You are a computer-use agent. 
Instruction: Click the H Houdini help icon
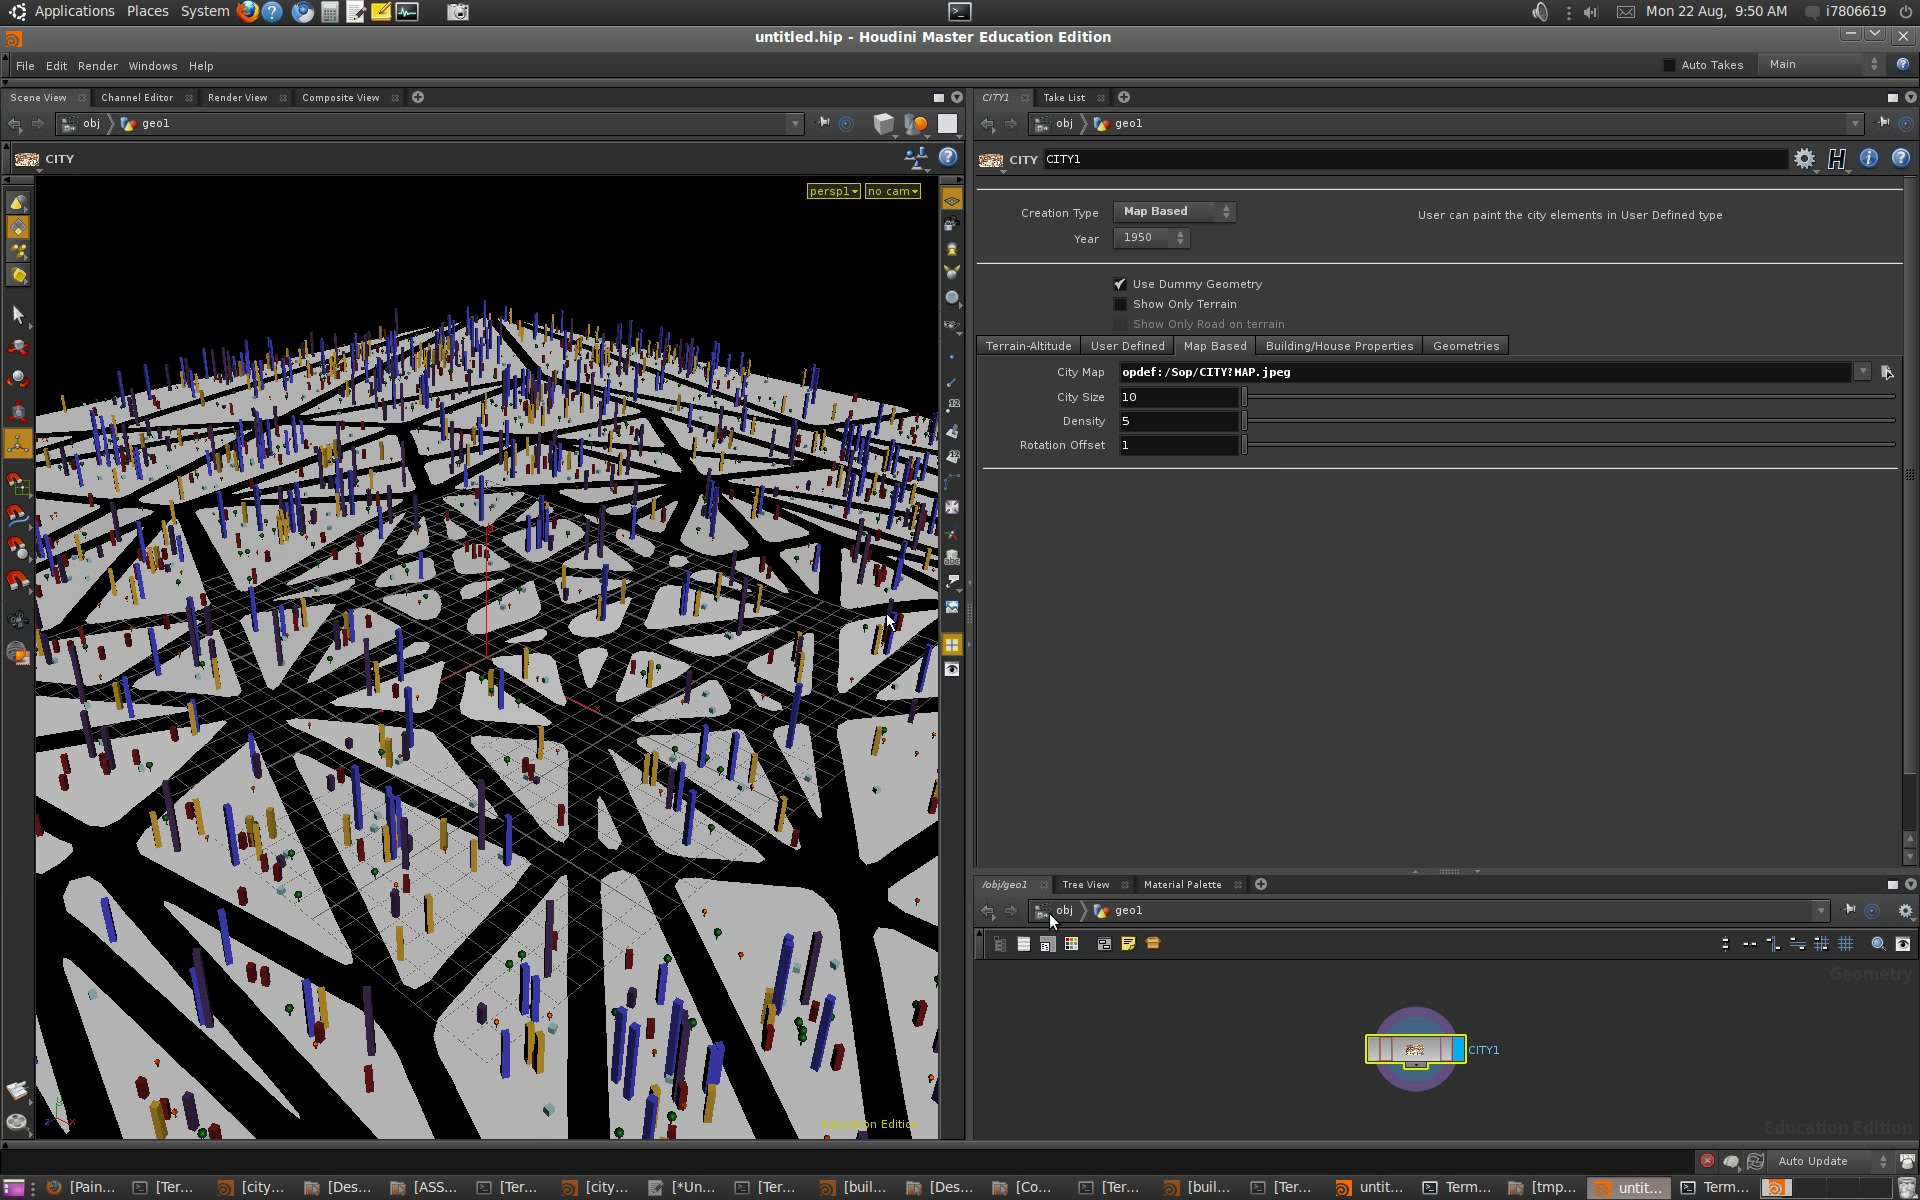pos(1837,159)
